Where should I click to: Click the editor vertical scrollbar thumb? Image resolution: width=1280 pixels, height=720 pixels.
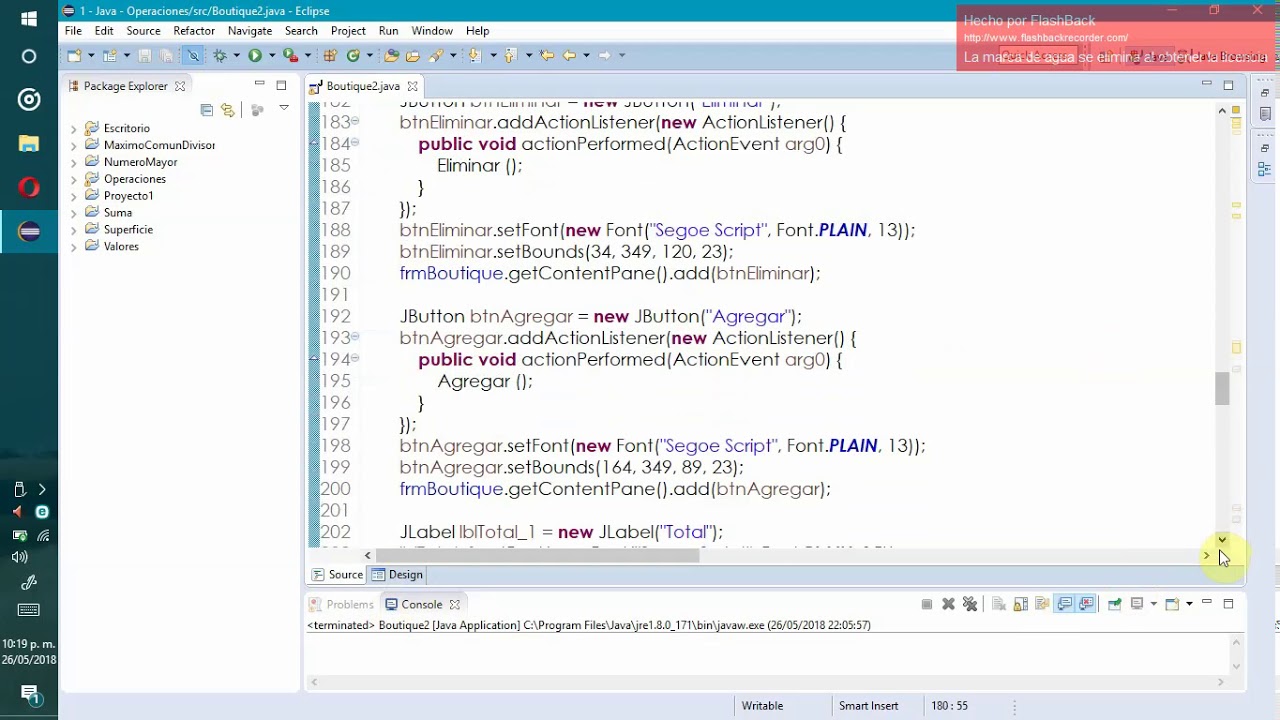click(x=1222, y=388)
